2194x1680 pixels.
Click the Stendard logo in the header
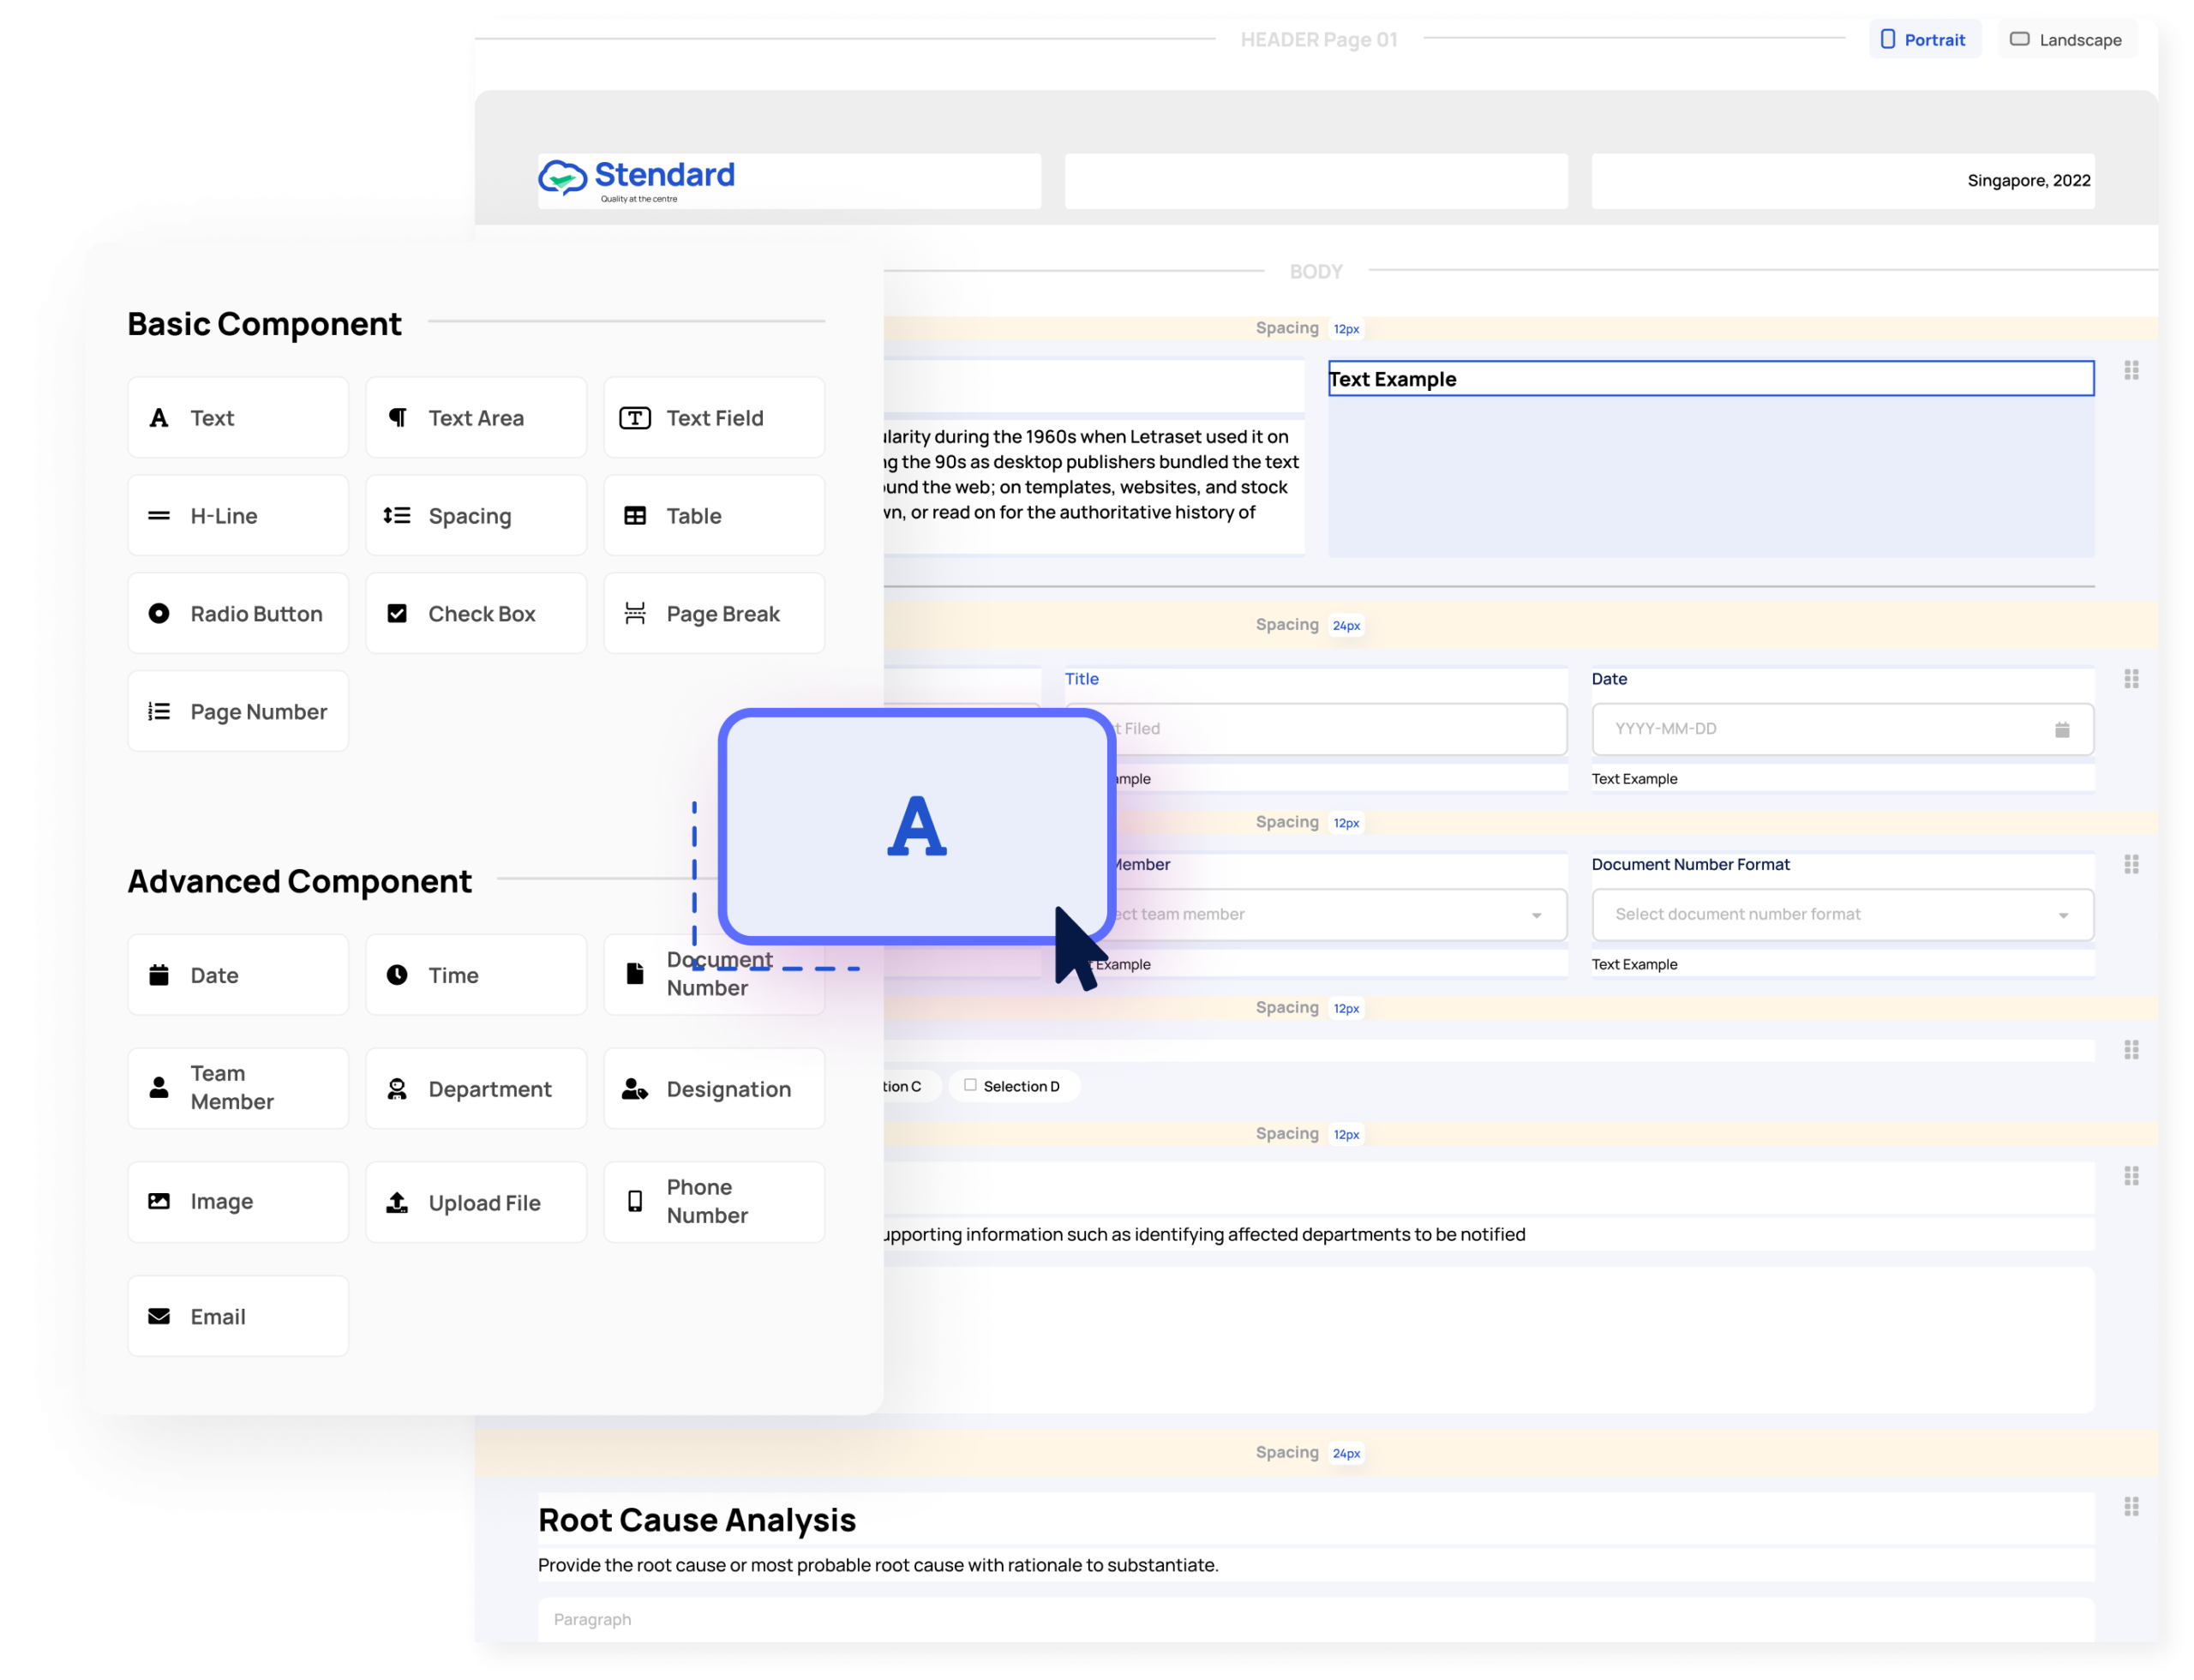(637, 180)
